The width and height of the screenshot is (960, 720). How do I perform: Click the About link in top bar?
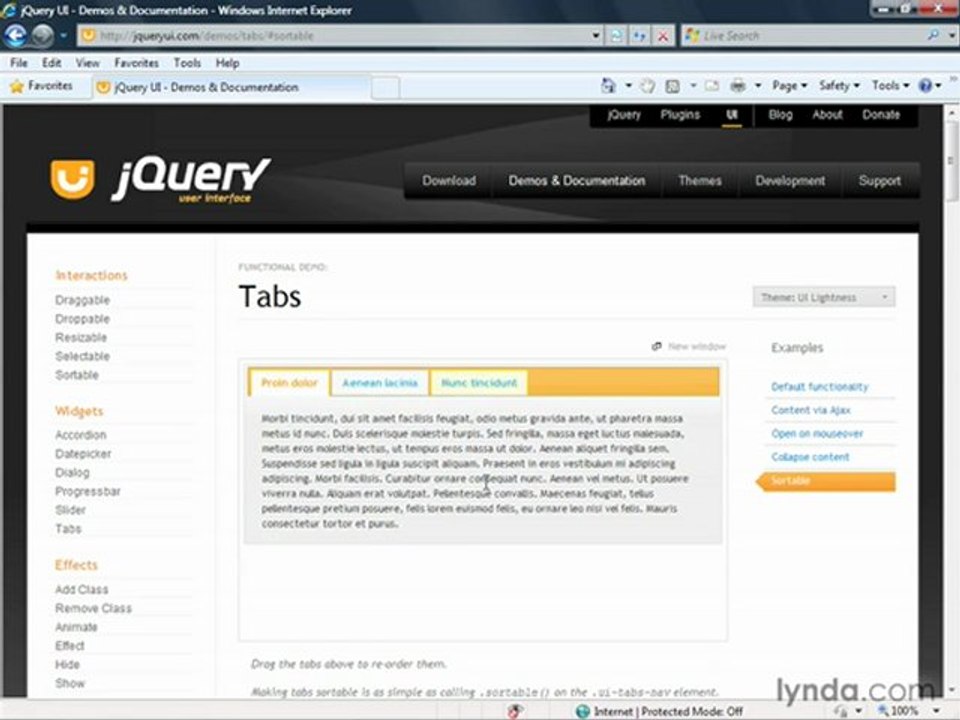pyautogui.click(x=827, y=114)
